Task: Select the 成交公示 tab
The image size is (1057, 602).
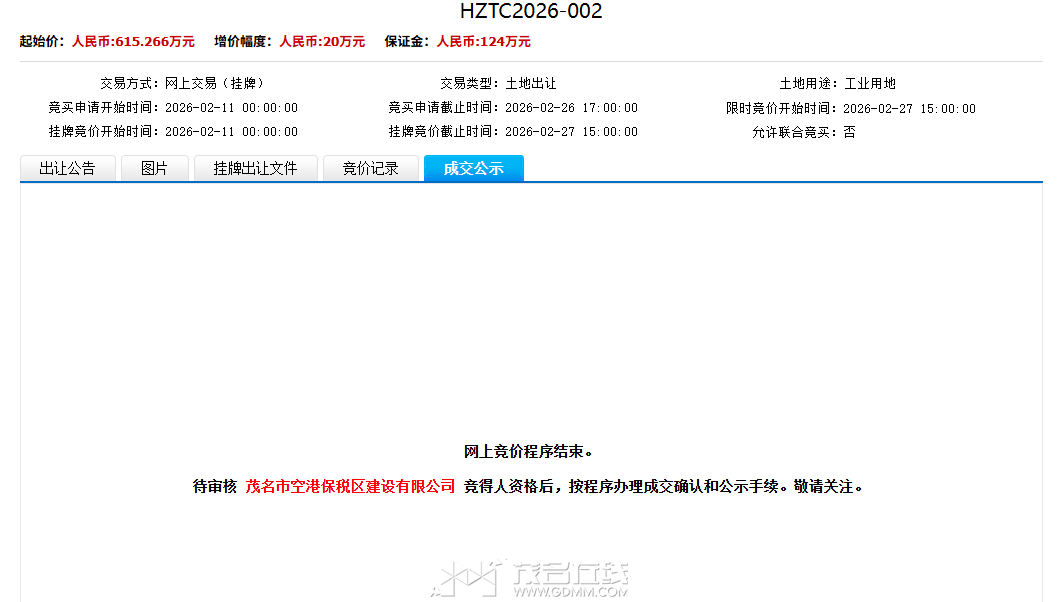Action: 473,169
